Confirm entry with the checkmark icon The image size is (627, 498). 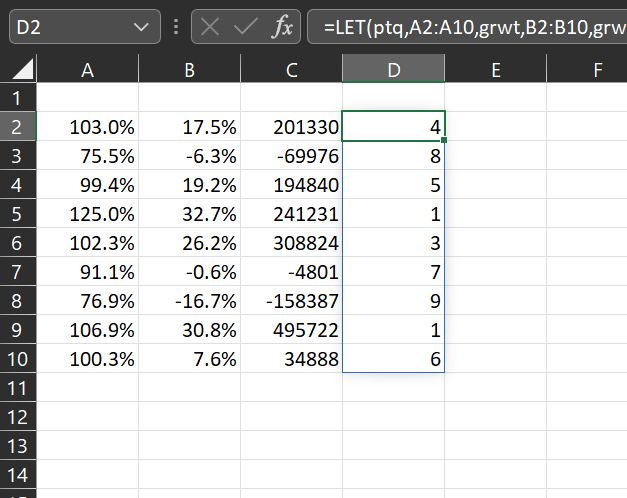(x=245, y=27)
